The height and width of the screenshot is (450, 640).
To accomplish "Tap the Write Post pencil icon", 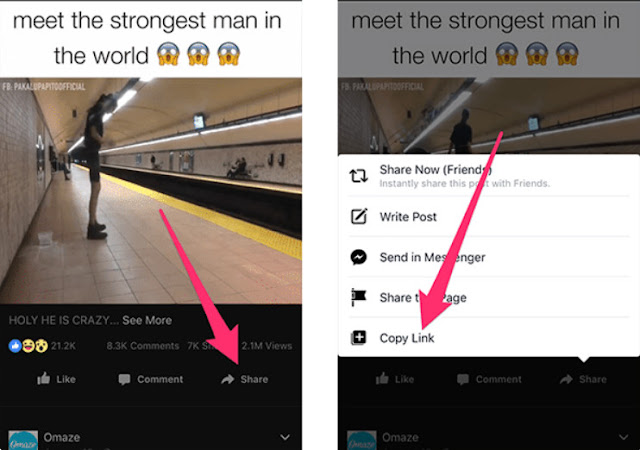I will click(x=359, y=216).
